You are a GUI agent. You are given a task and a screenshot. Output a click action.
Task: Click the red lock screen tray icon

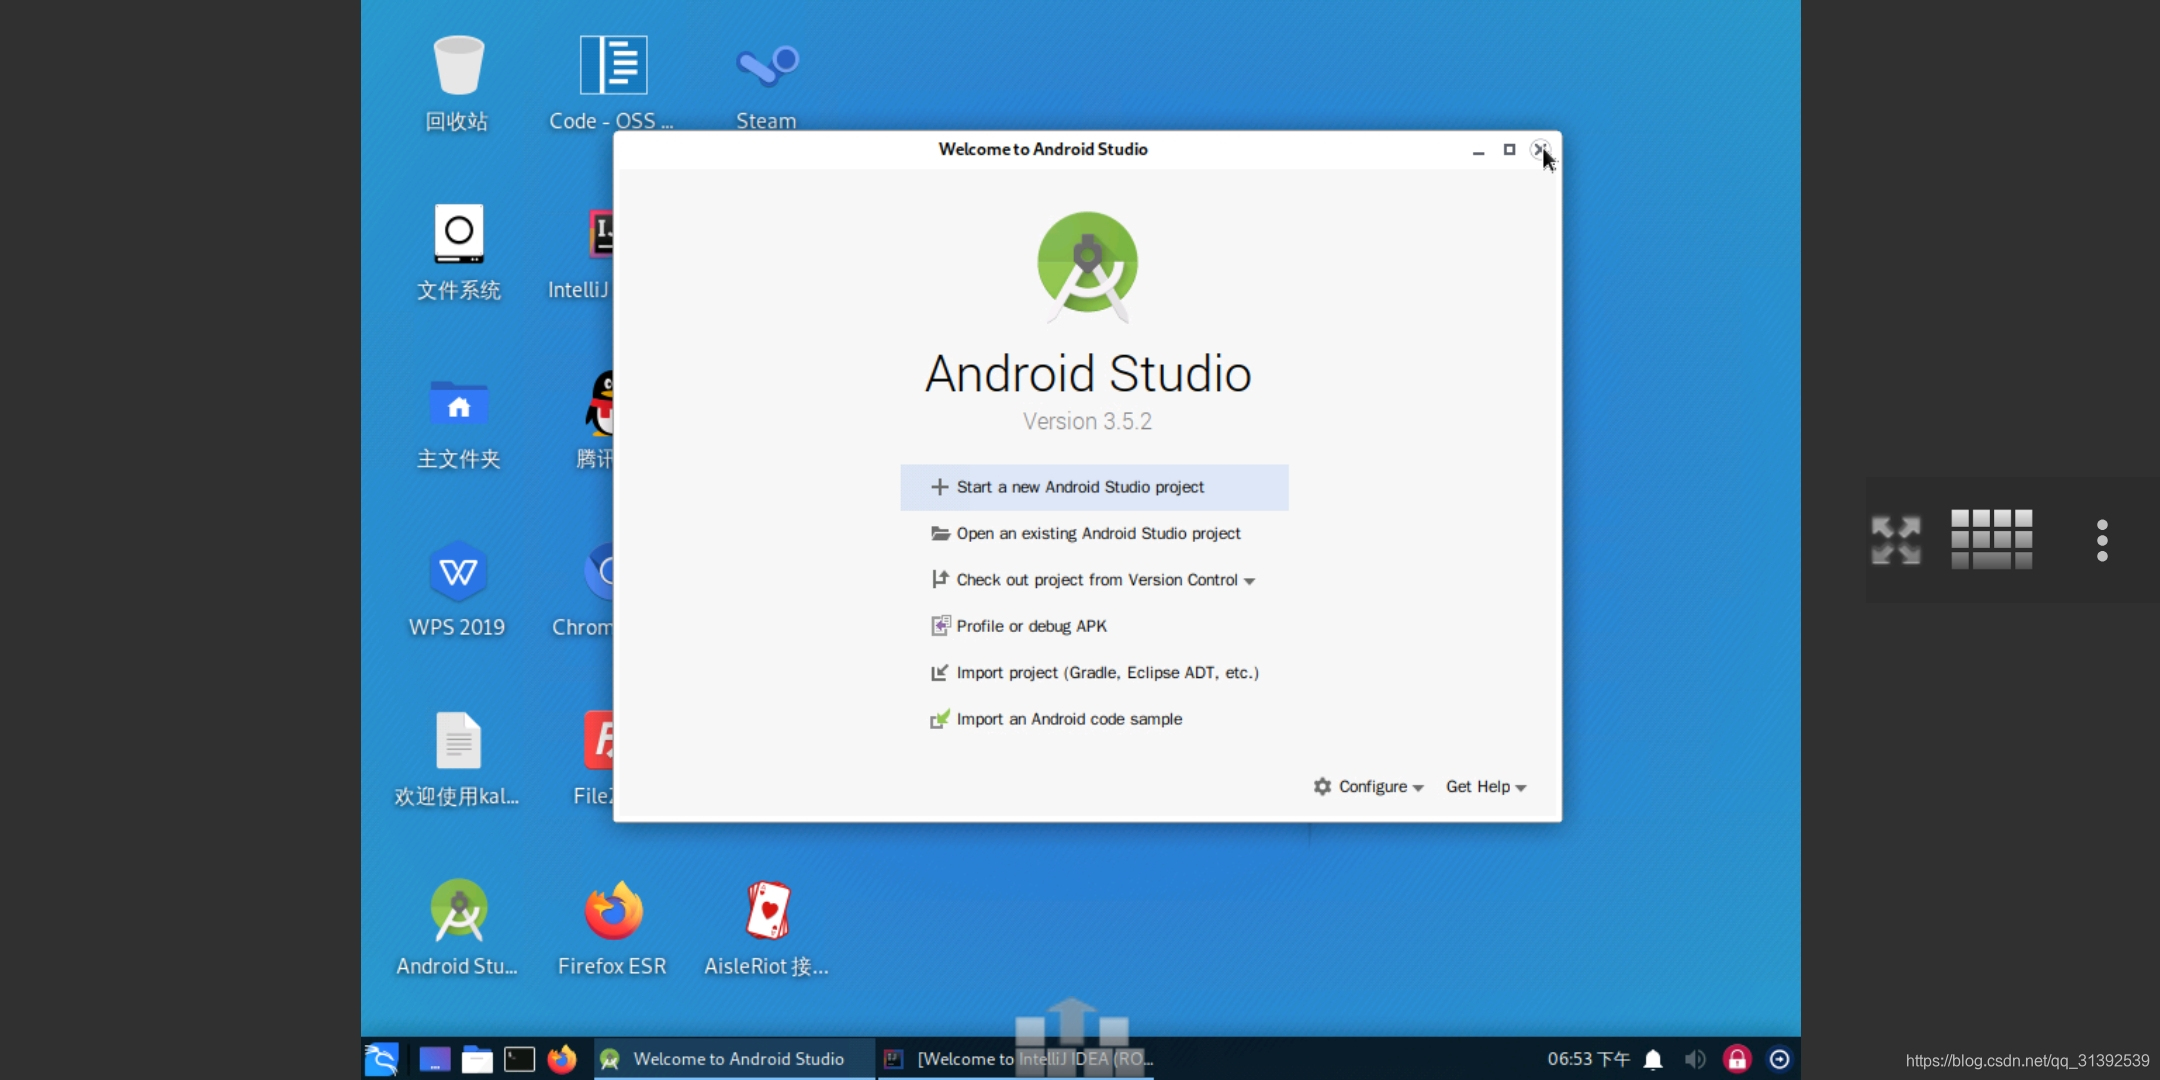[x=1737, y=1059]
